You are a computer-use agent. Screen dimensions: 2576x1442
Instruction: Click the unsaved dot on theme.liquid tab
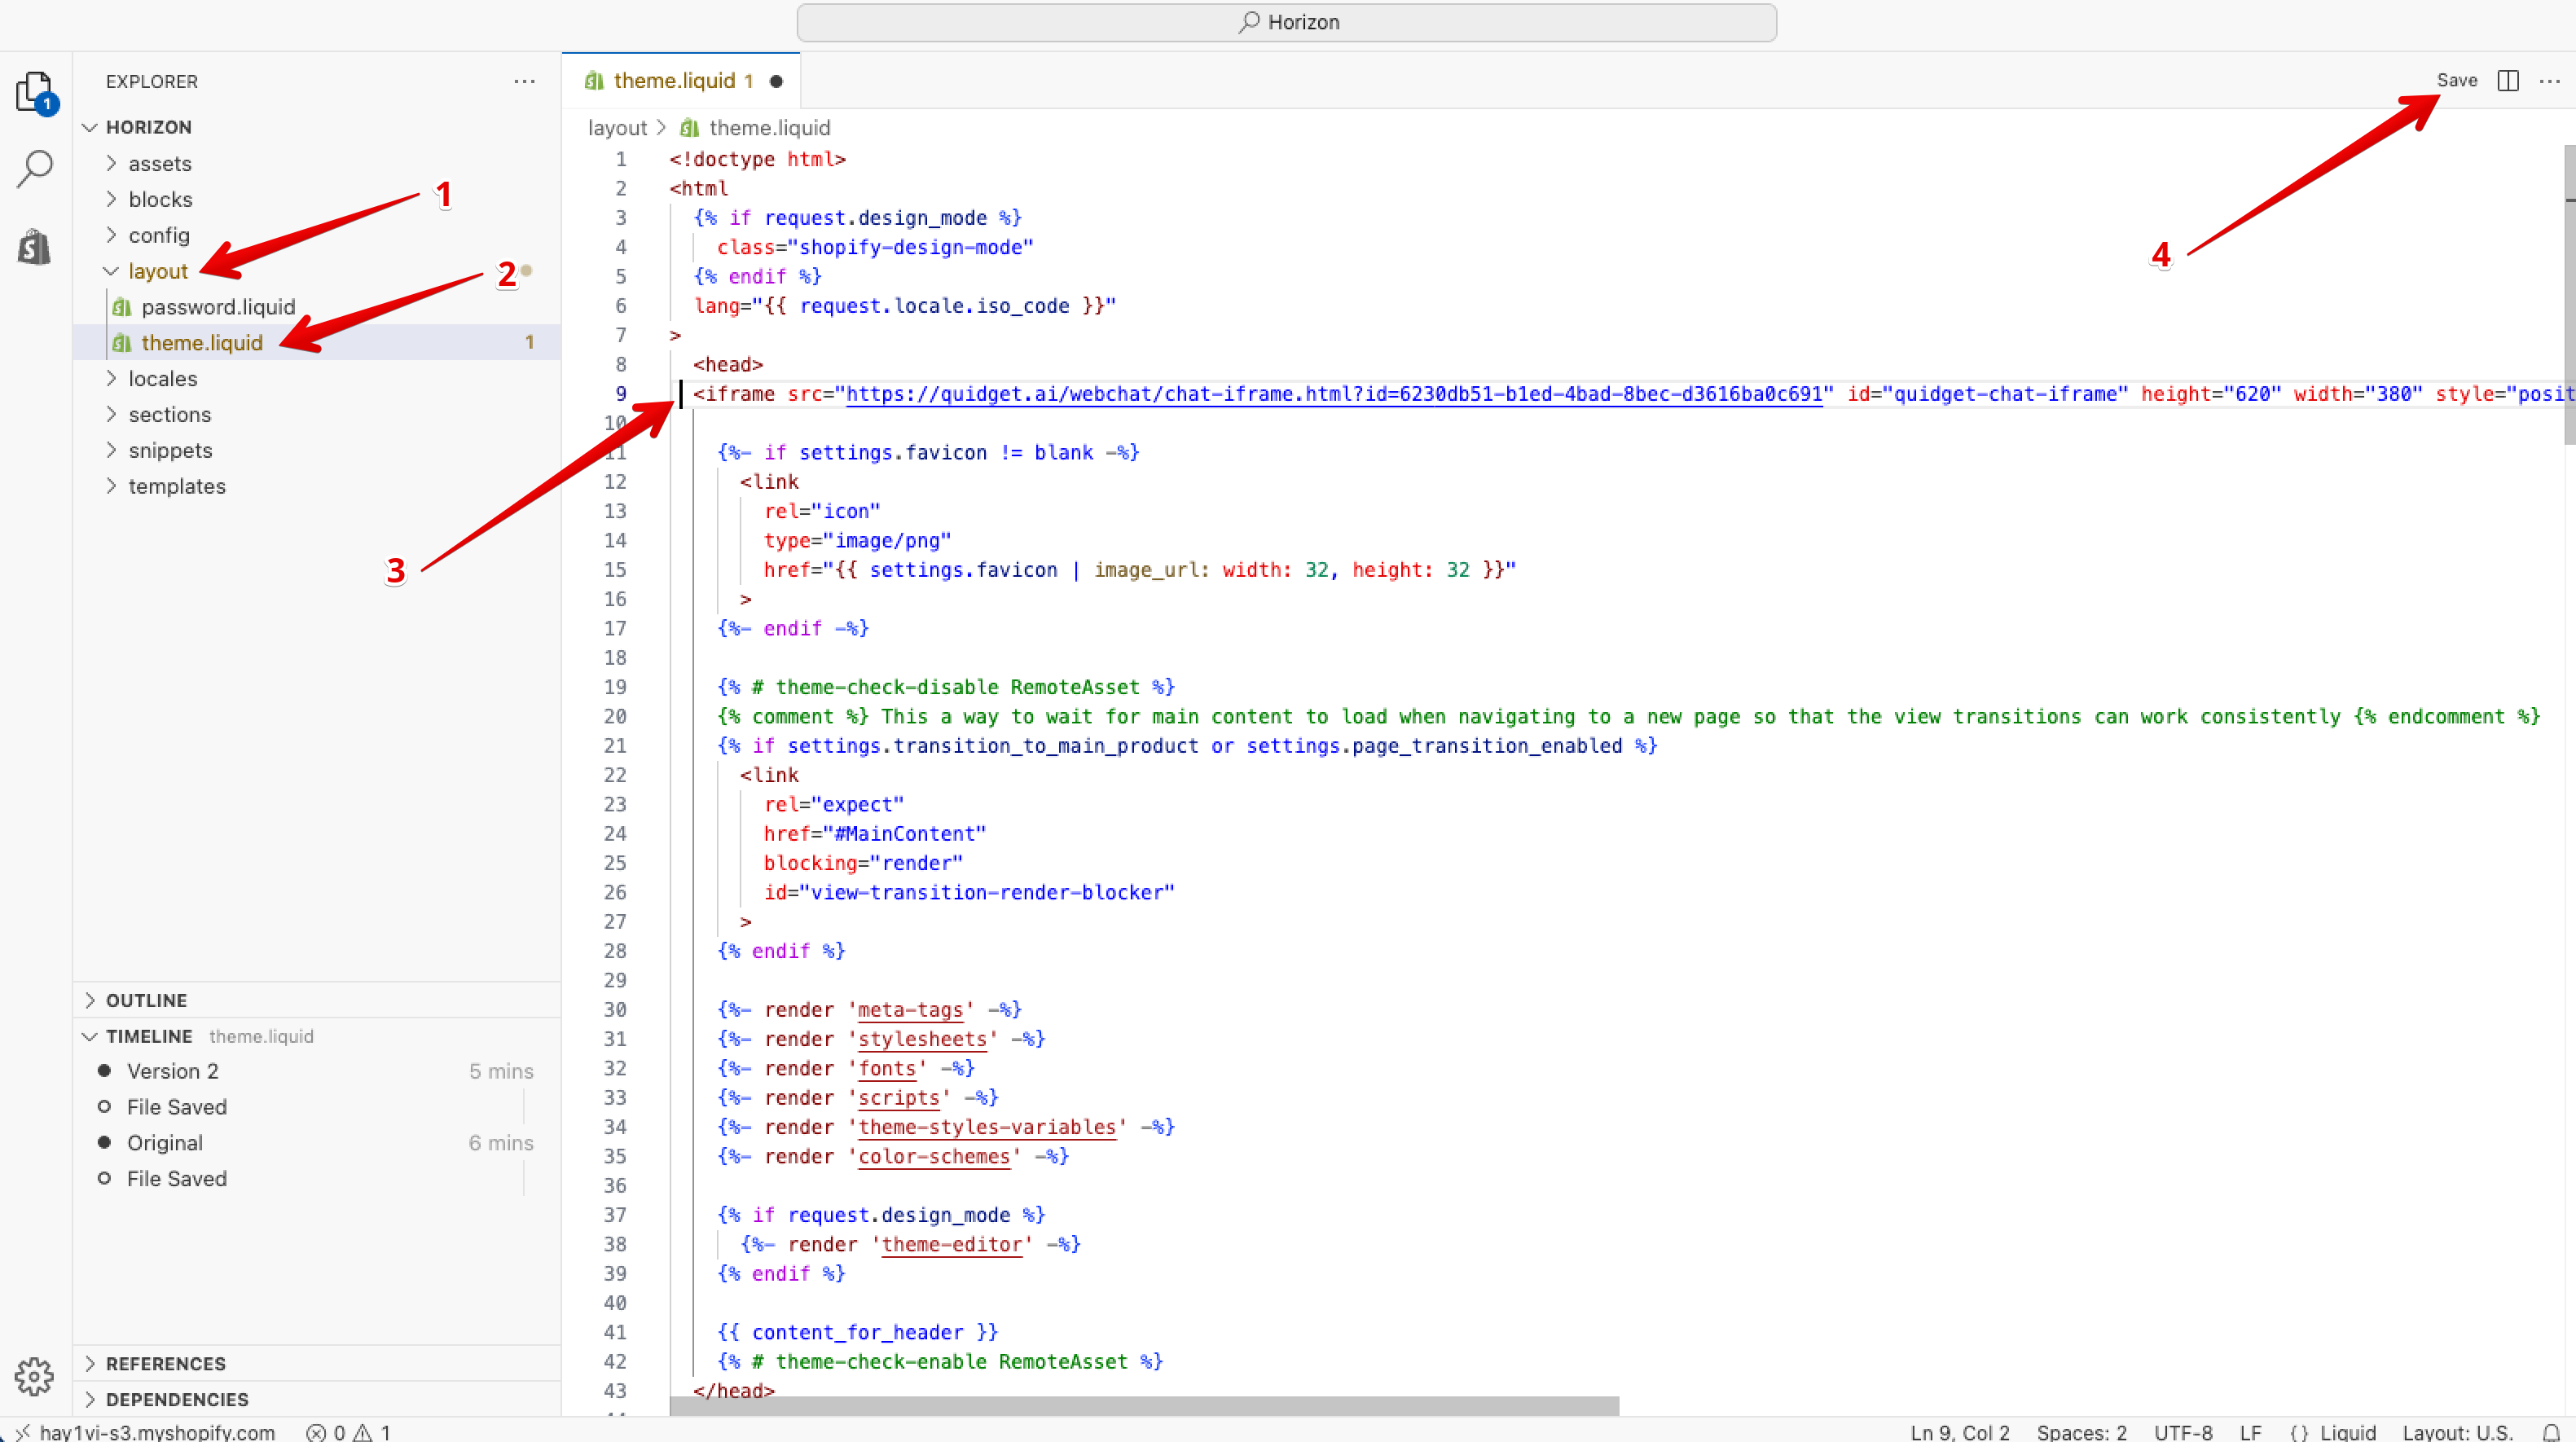(776, 81)
